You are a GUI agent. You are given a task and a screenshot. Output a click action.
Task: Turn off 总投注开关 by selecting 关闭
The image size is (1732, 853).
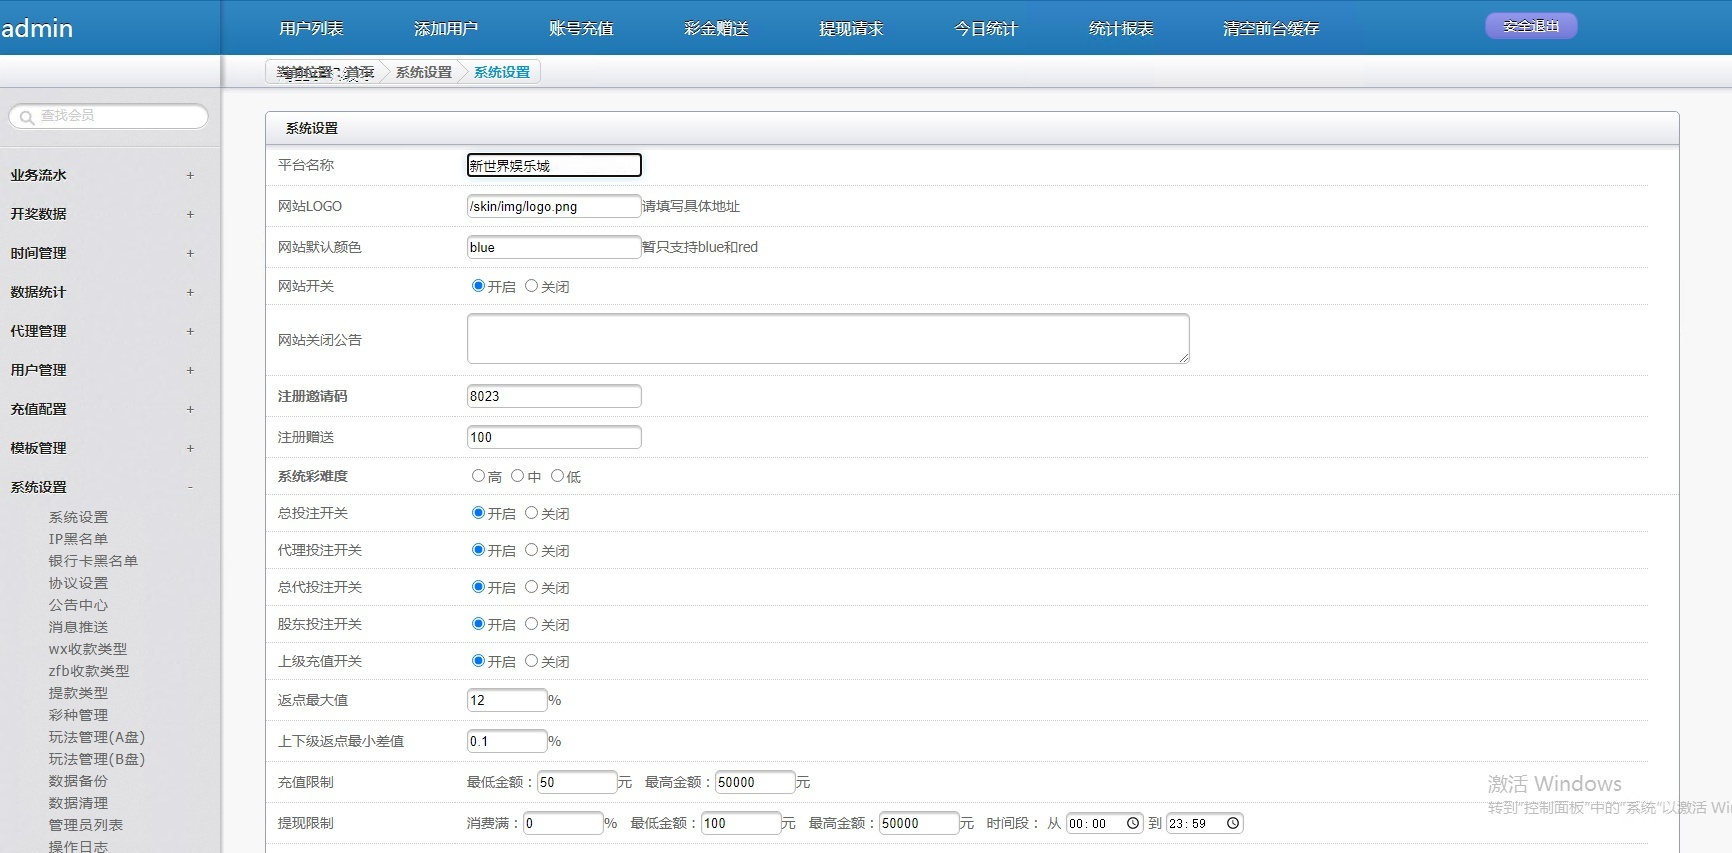click(531, 513)
